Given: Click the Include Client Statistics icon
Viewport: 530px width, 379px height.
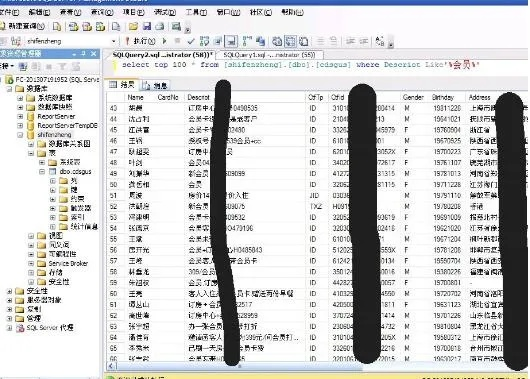Looking at the screenshot, I should [260, 41].
